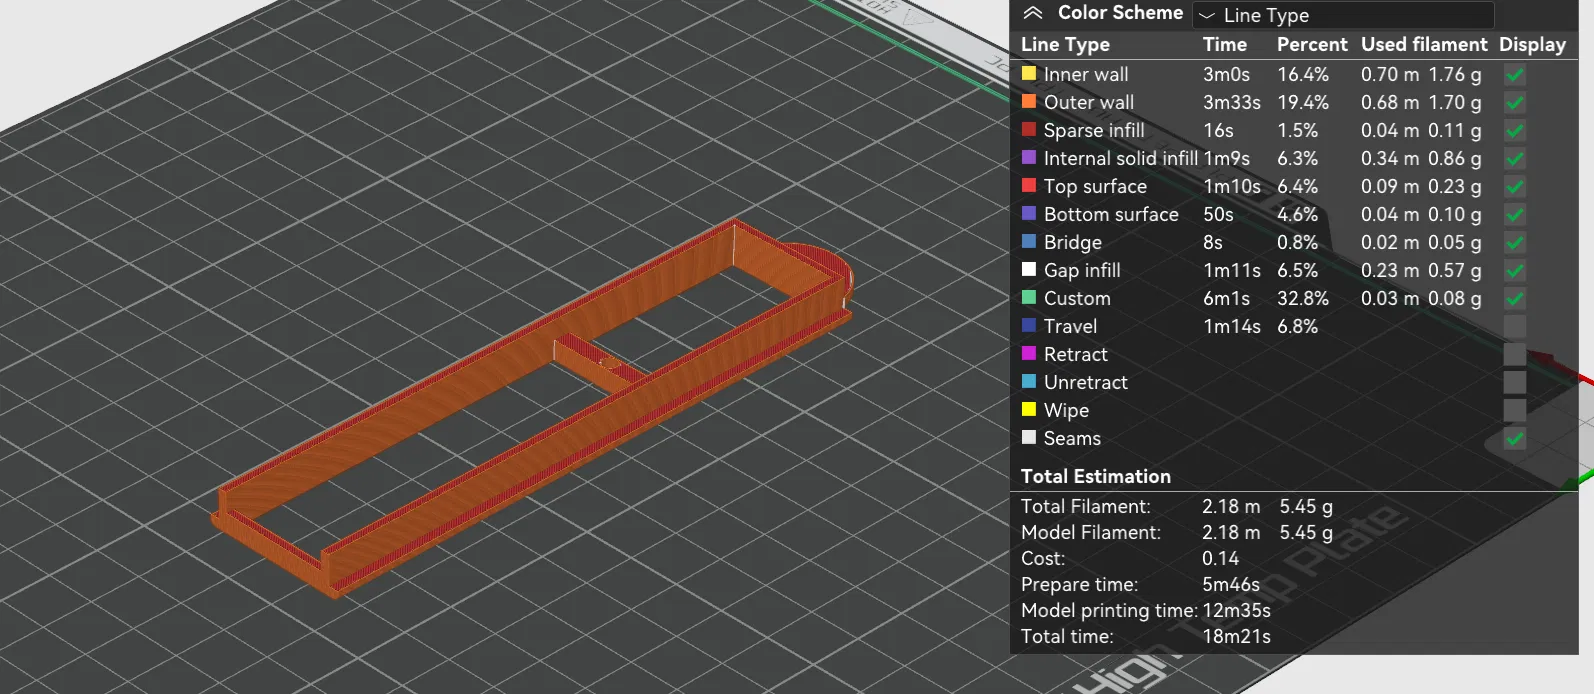
Task: Click the Percent column header
Action: [x=1312, y=45]
